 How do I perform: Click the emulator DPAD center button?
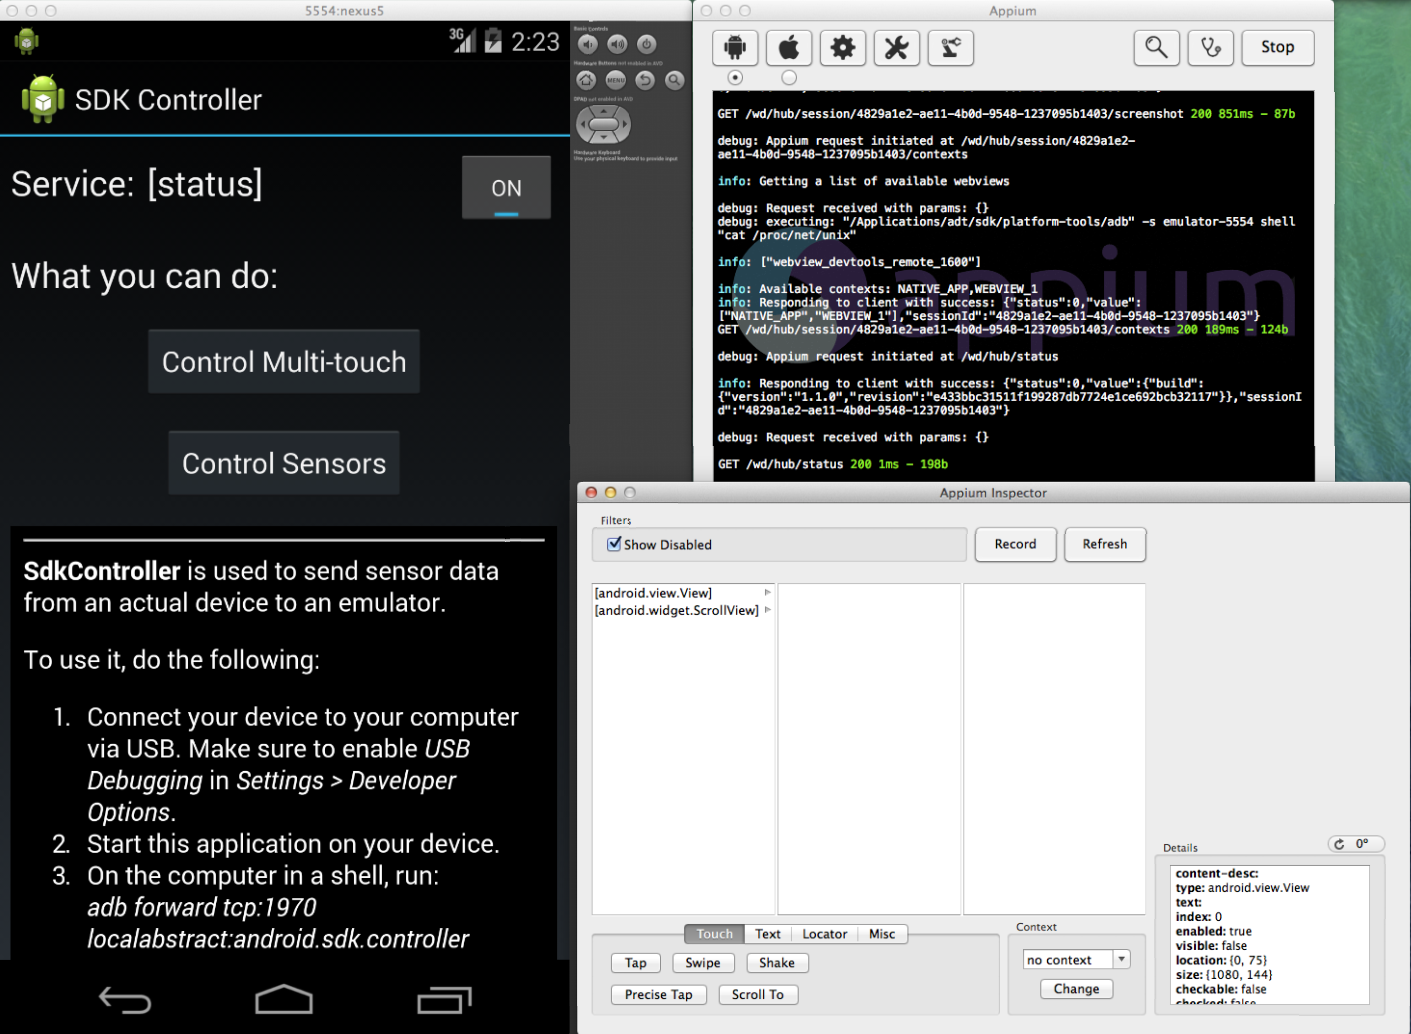tap(604, 125)
